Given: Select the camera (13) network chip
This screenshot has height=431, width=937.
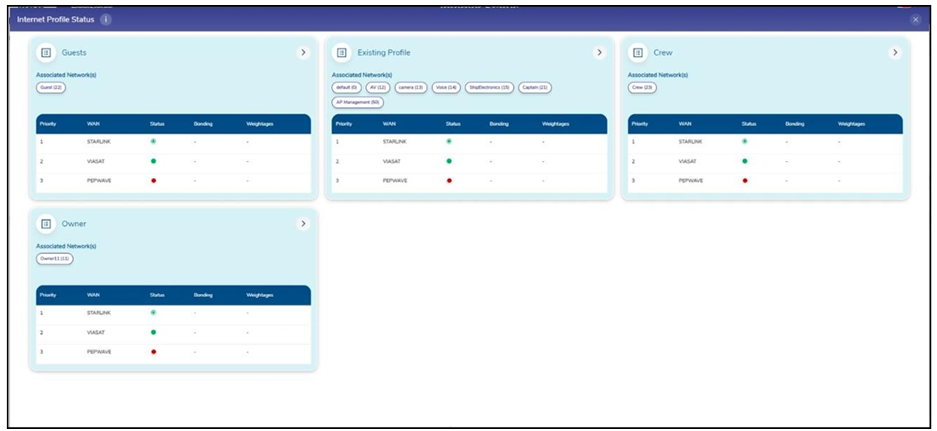Looking at the screenshot, I should point(411,88).
